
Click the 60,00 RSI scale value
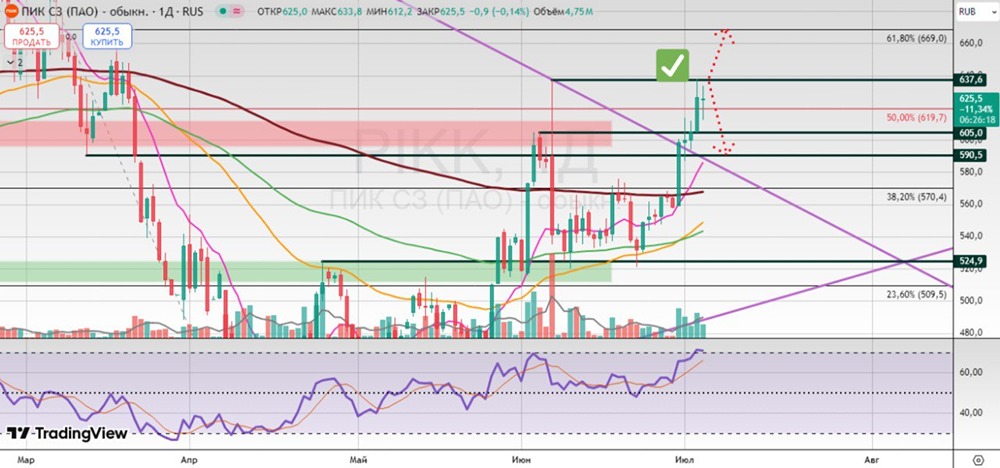tap(971, 372)
